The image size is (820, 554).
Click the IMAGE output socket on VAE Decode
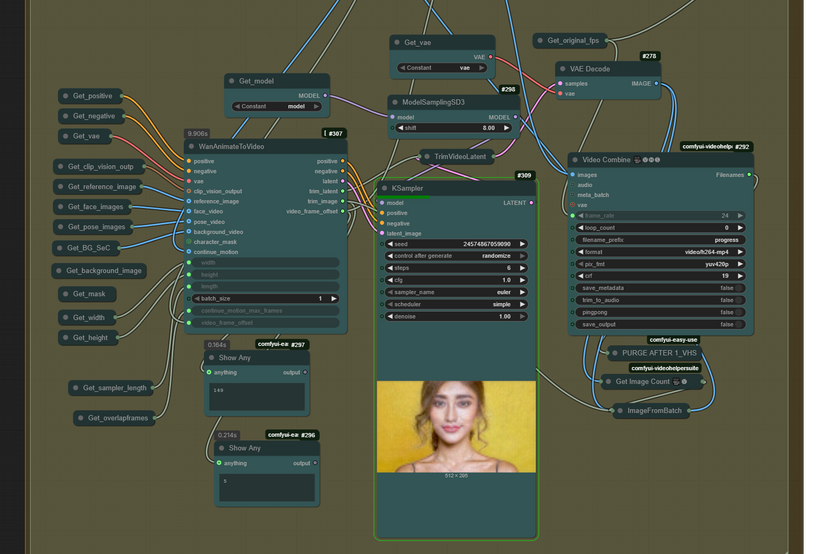(x=657, y=84)
